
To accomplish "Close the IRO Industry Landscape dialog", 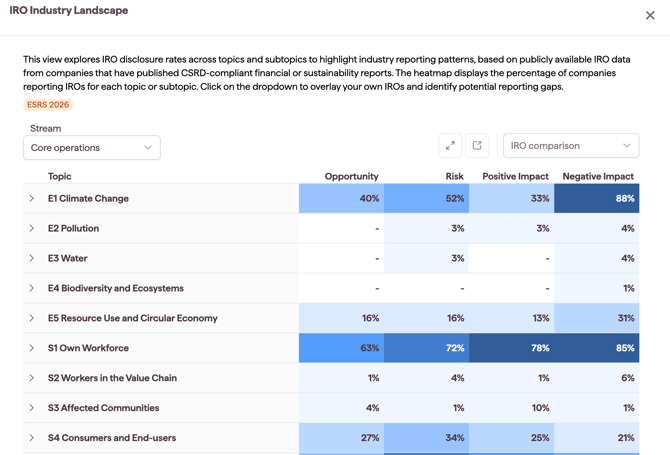I will click(650, 15).
